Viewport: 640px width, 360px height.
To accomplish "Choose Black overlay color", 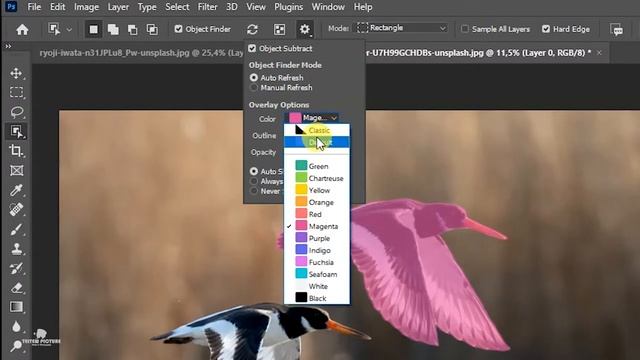I will 317,298.
